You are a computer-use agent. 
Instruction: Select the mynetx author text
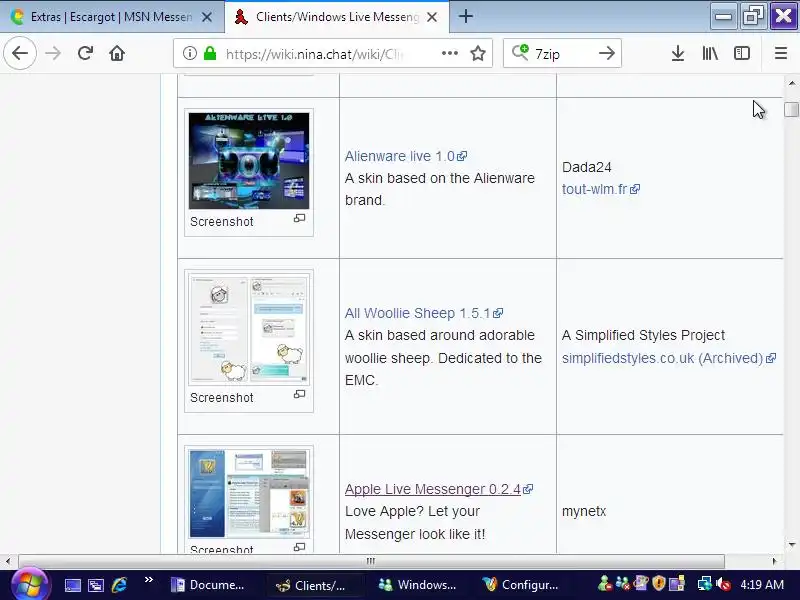coord(584,511)
